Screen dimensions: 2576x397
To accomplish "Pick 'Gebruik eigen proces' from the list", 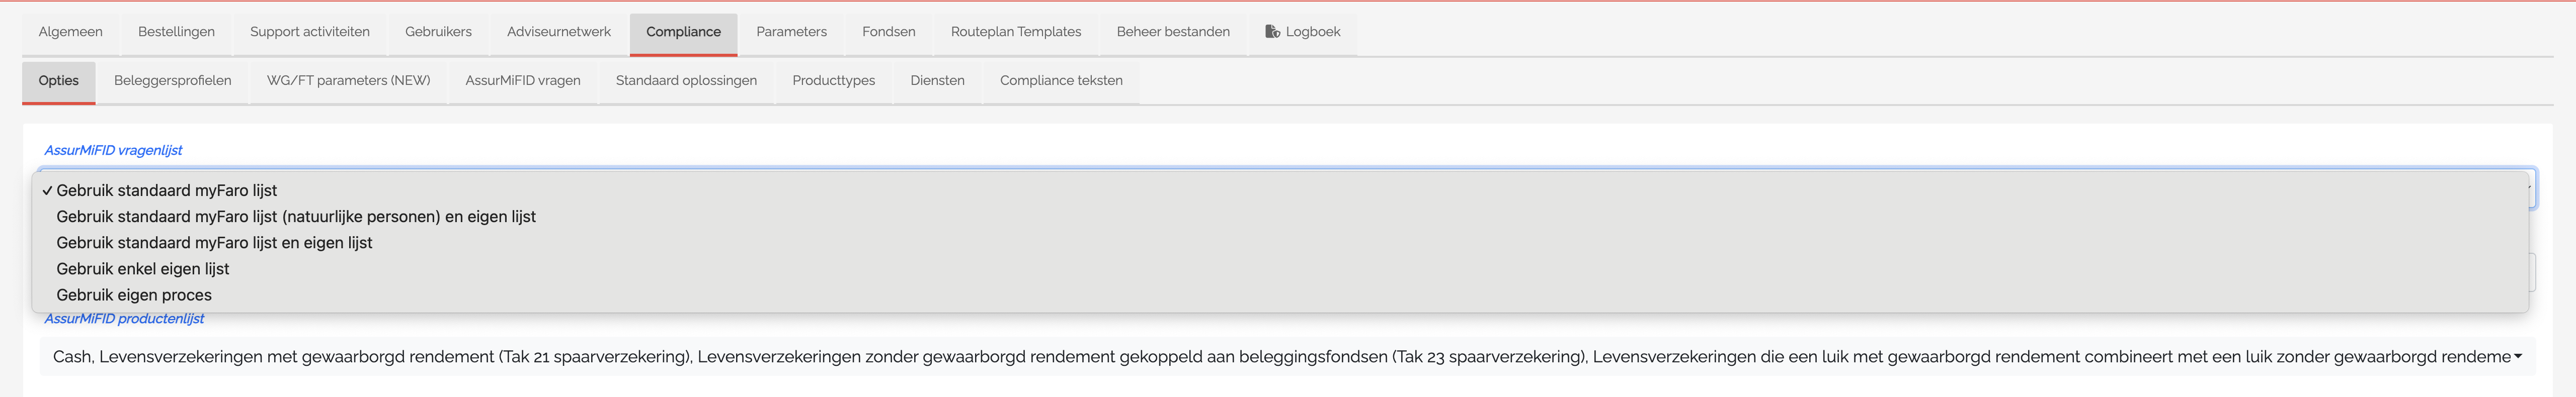I will point(1280,295).
